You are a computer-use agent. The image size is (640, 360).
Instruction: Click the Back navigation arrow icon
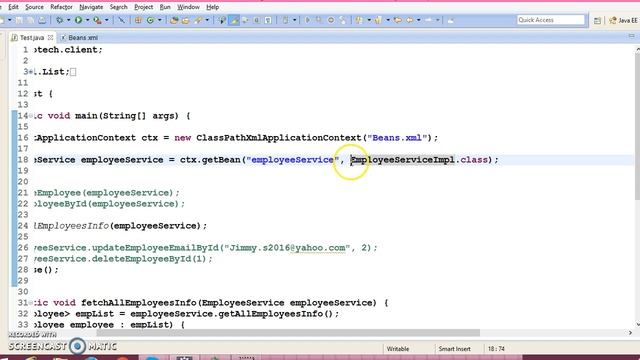[x=409, y=20]
